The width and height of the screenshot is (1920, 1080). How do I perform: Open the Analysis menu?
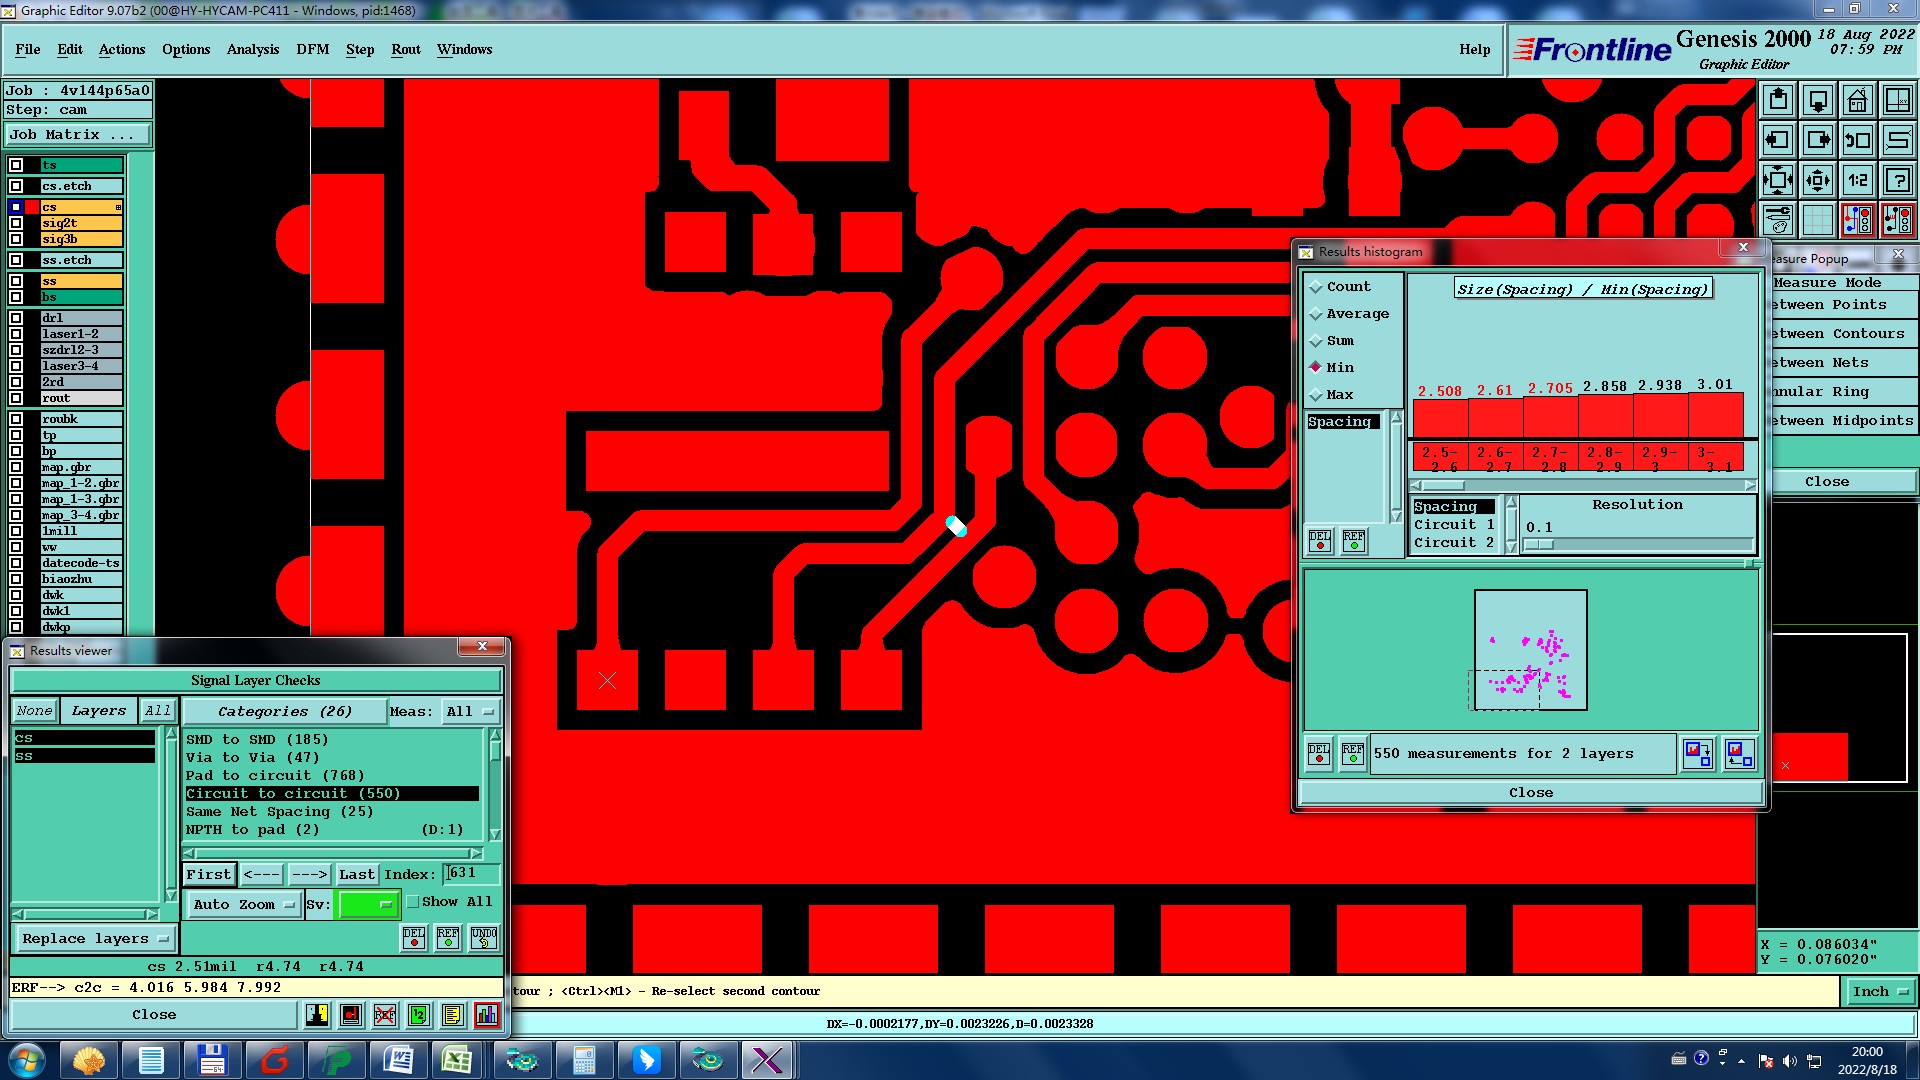click(252, 49)
